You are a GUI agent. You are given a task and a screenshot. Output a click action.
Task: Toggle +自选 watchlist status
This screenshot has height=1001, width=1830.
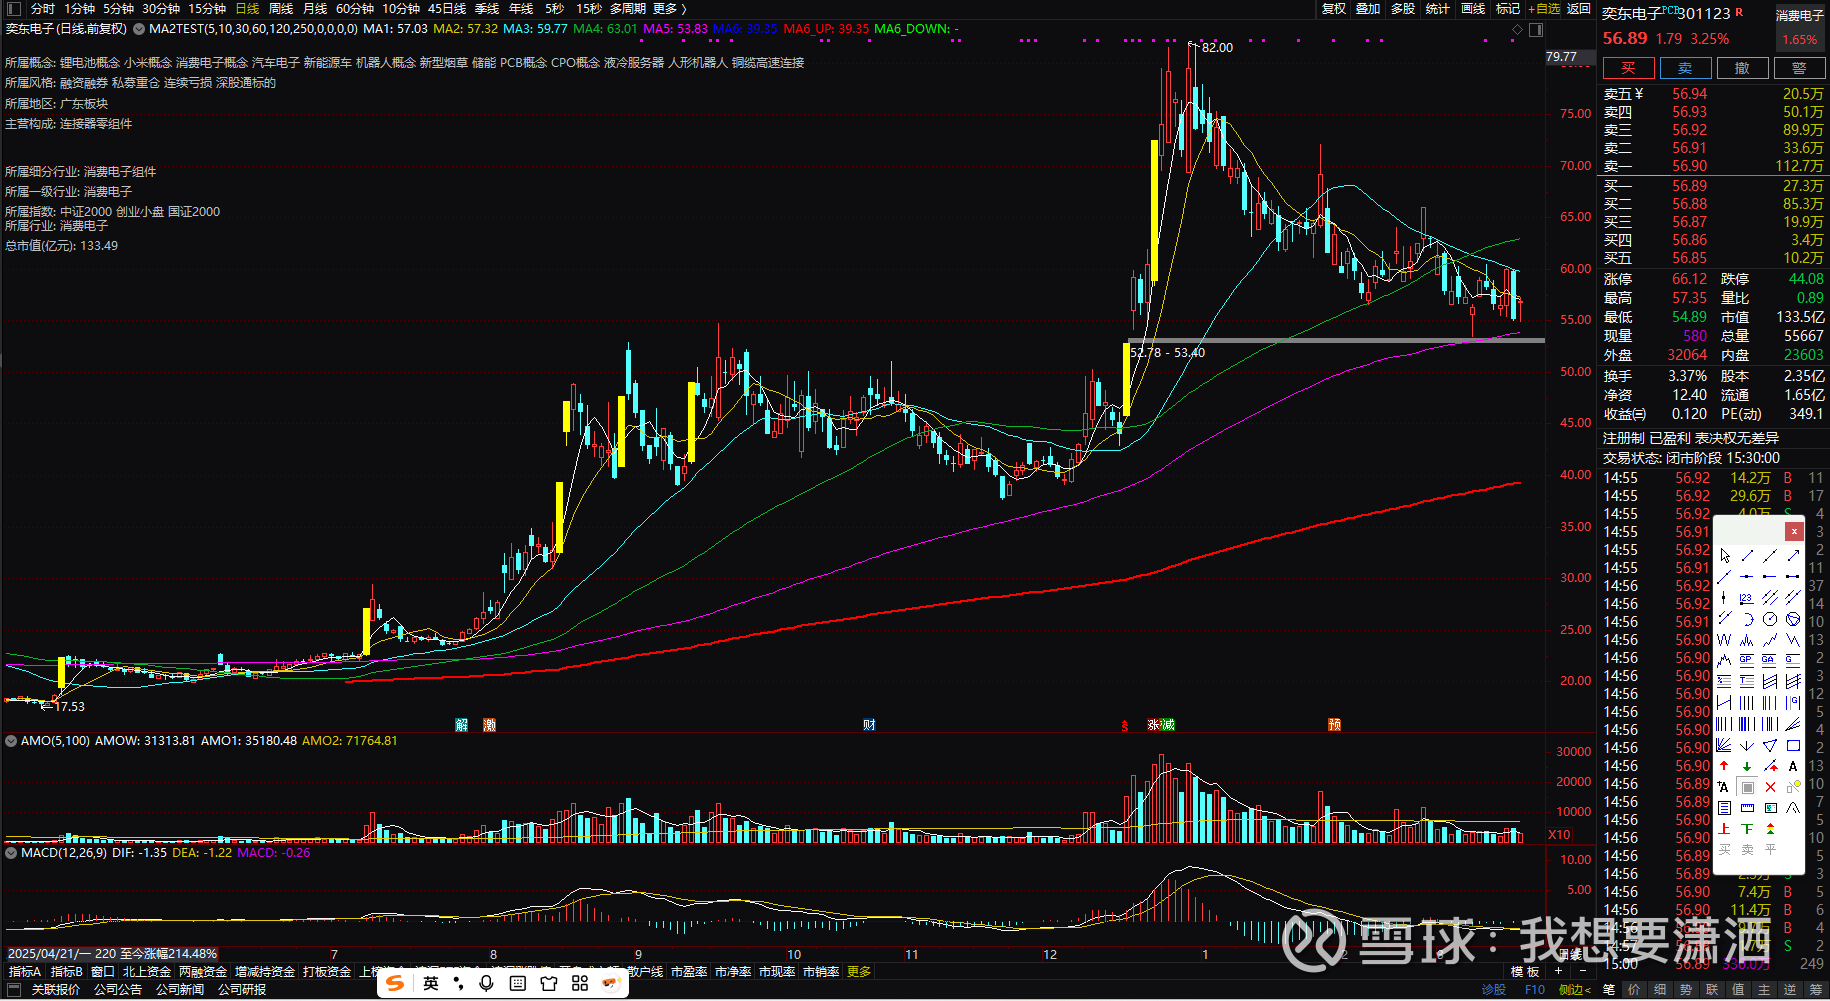click(1544, 9)
